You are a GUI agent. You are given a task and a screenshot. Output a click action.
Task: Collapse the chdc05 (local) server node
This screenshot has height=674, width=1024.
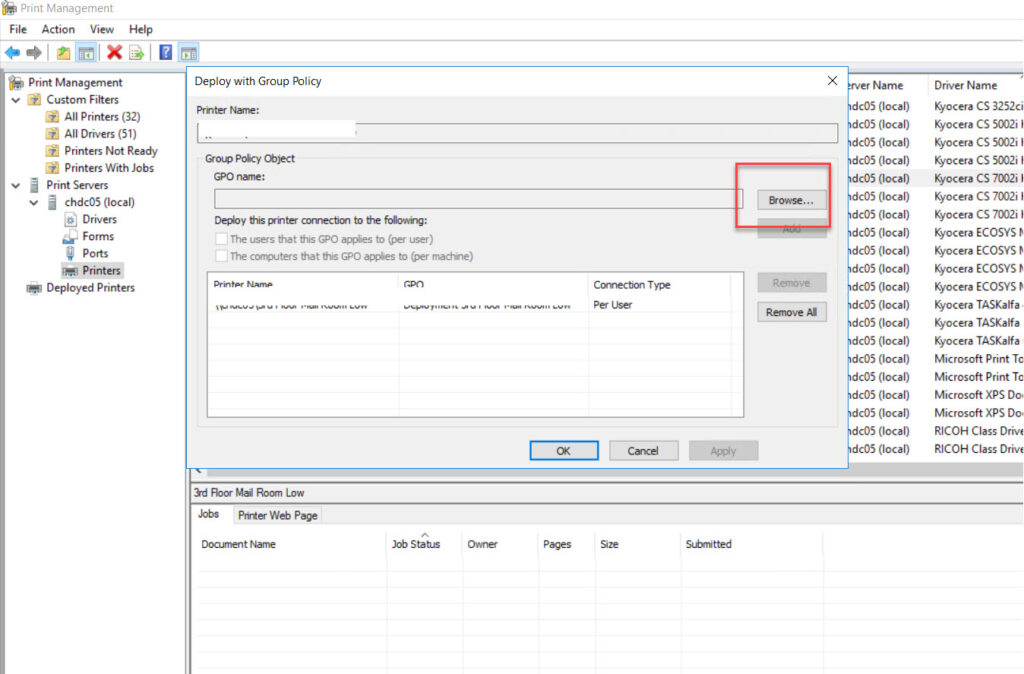tap(33, 202)
